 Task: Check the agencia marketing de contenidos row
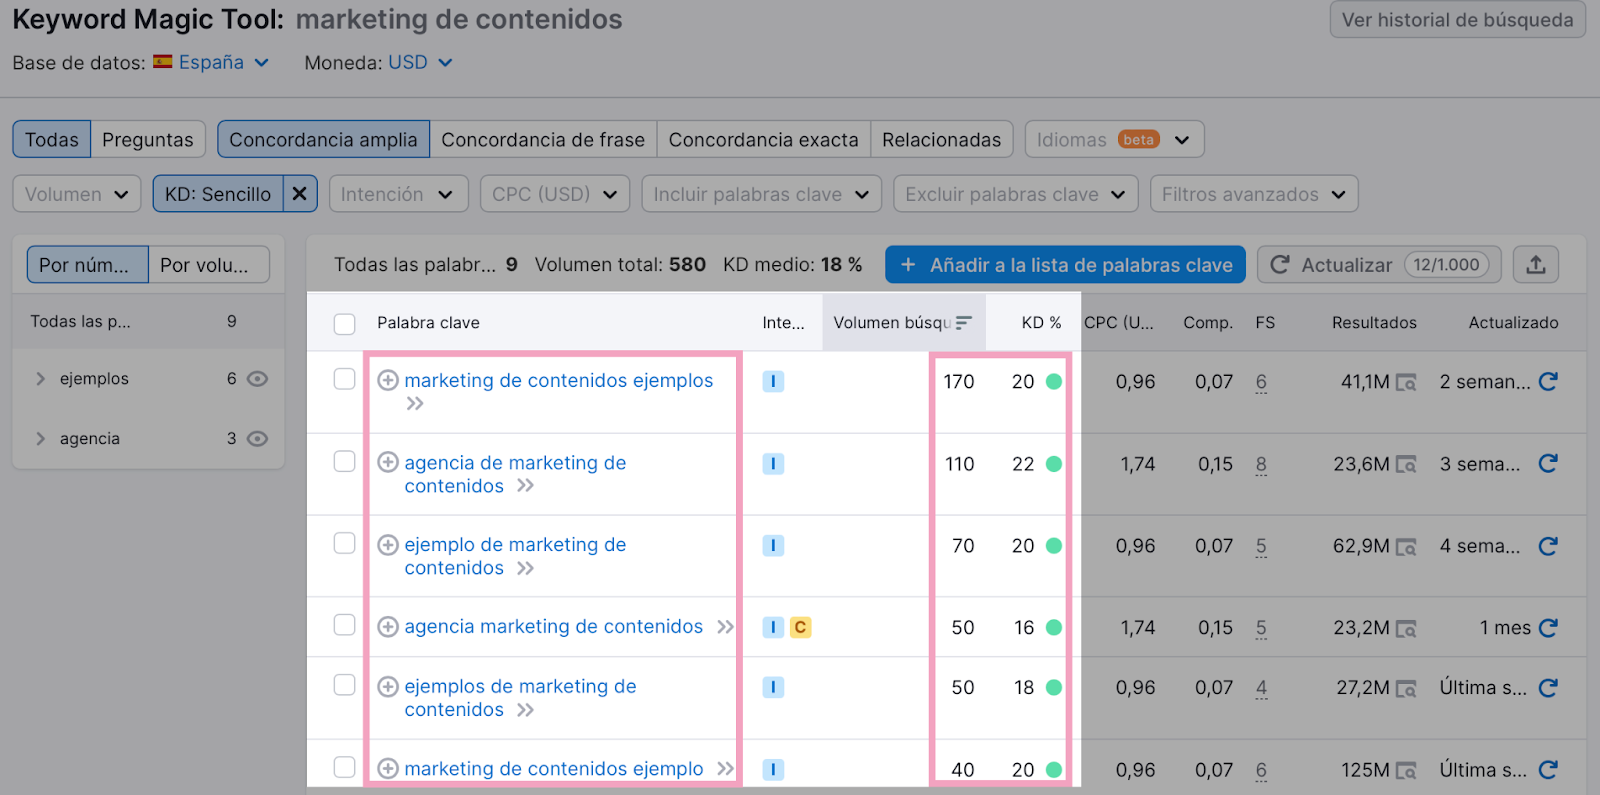pyautogui.click(x=344, y=625)
